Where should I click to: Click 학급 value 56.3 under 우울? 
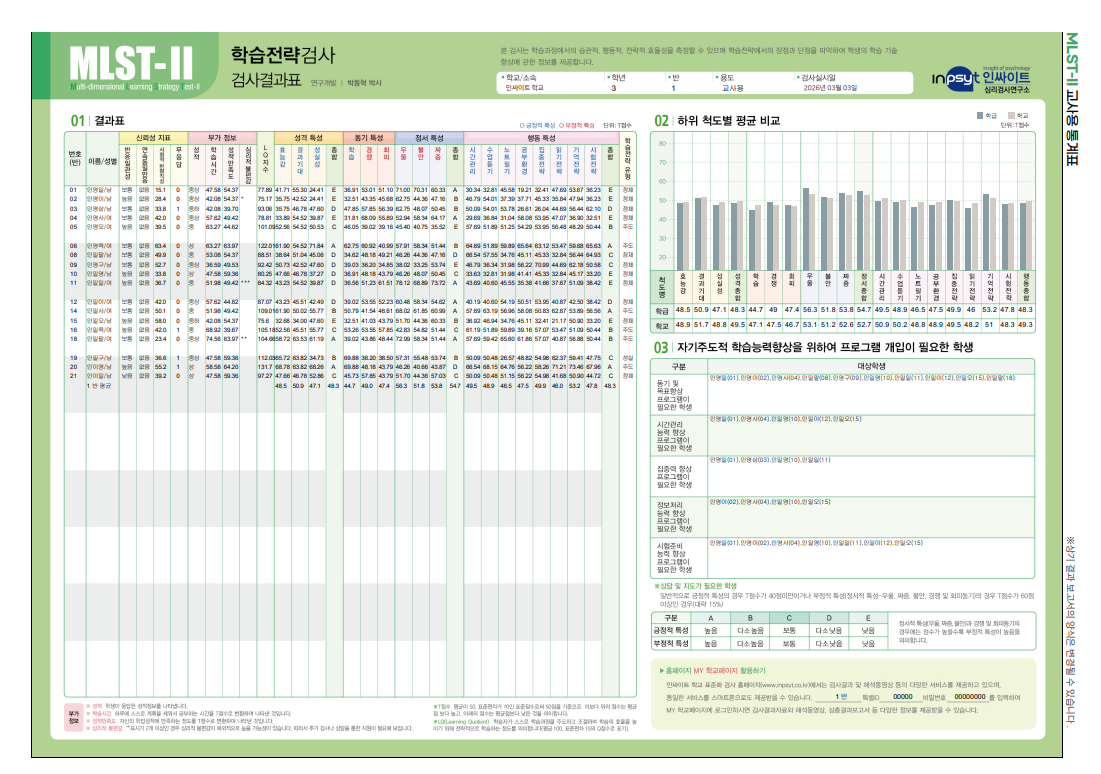pos(810,310)
